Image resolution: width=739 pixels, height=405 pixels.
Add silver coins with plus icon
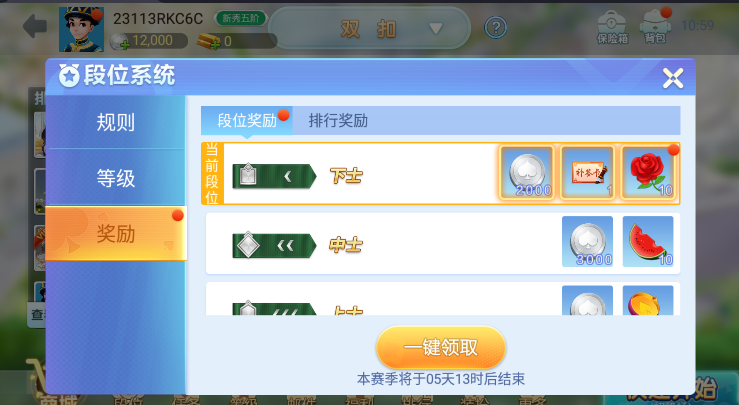[124, 45]
